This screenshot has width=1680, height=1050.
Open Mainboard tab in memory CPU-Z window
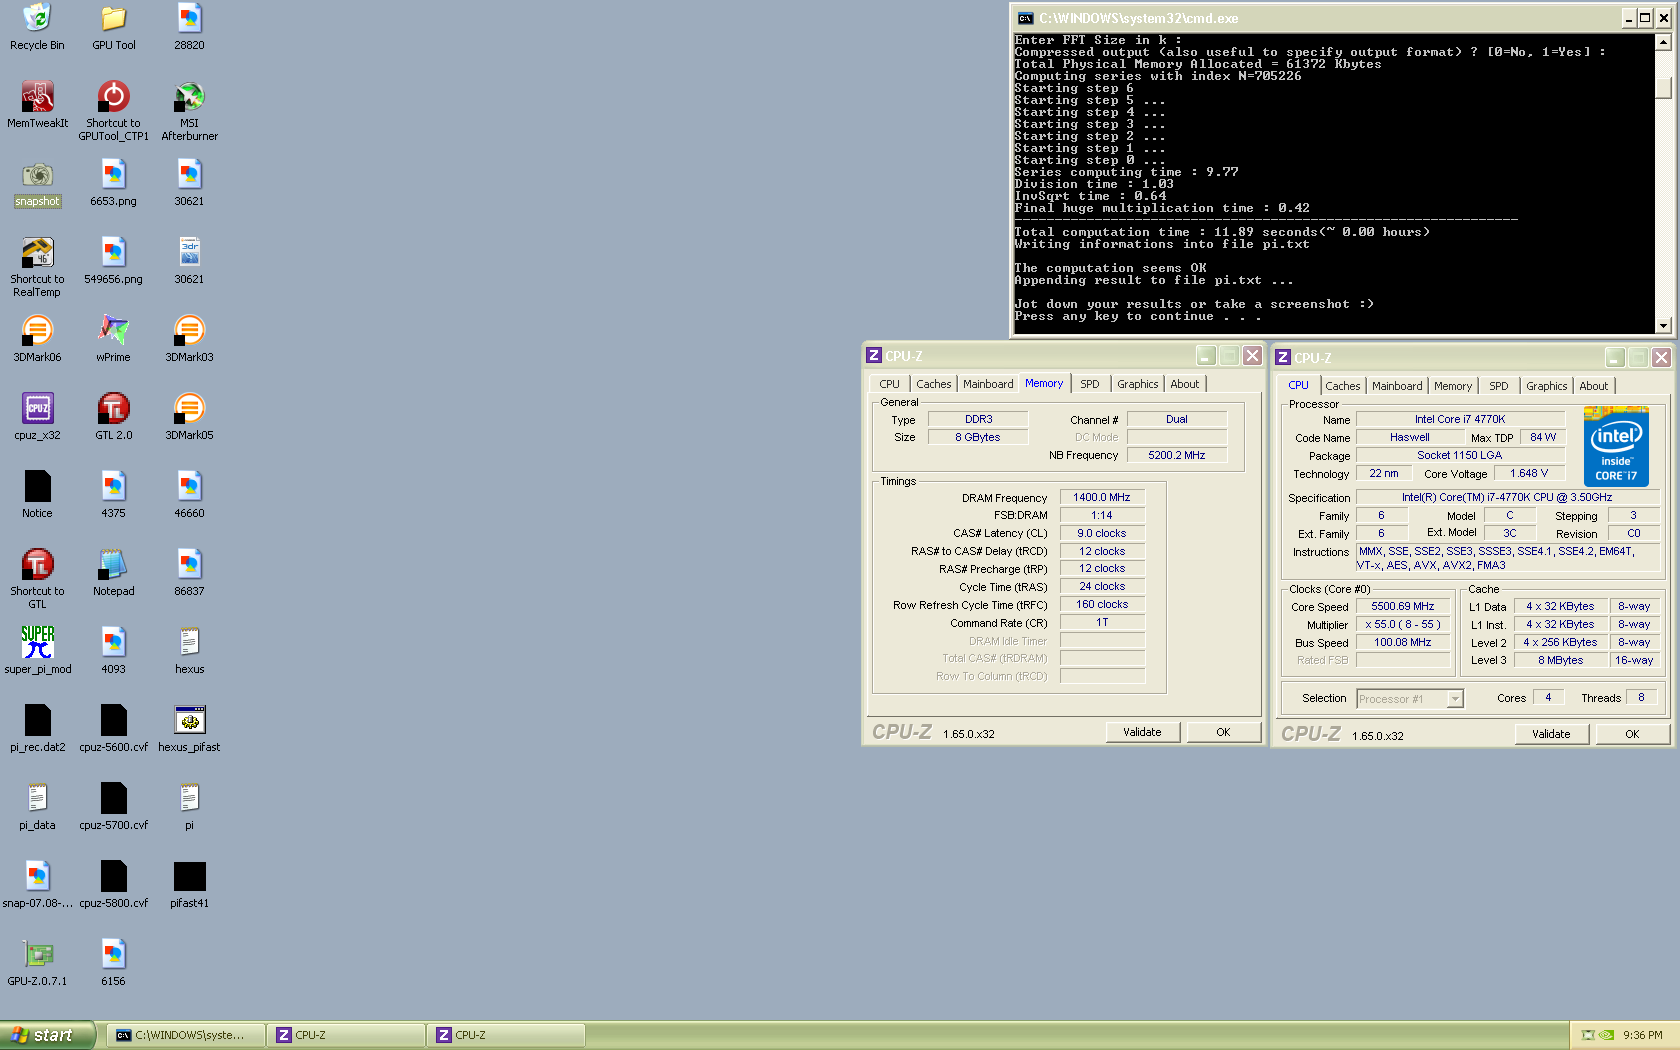pos(988,384)
